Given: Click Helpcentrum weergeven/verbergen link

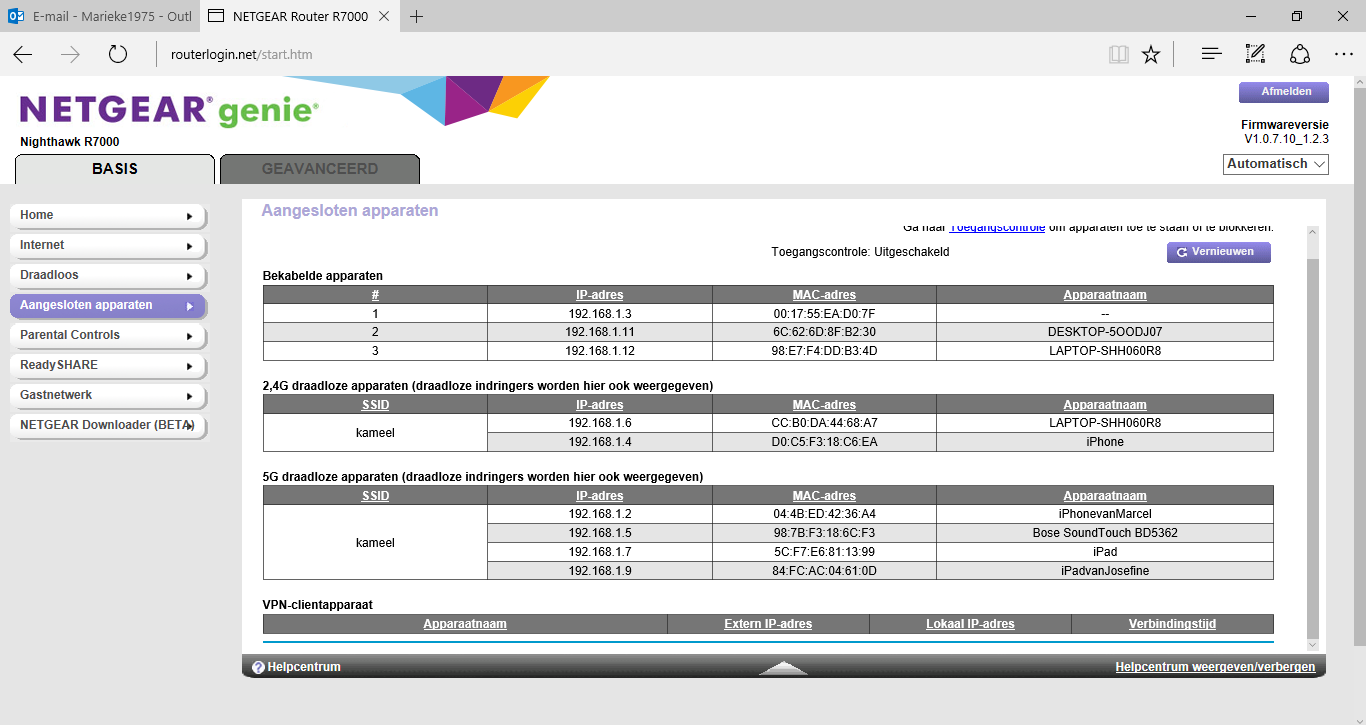Looking at the screenshot, I should [x=1215, y=667].
